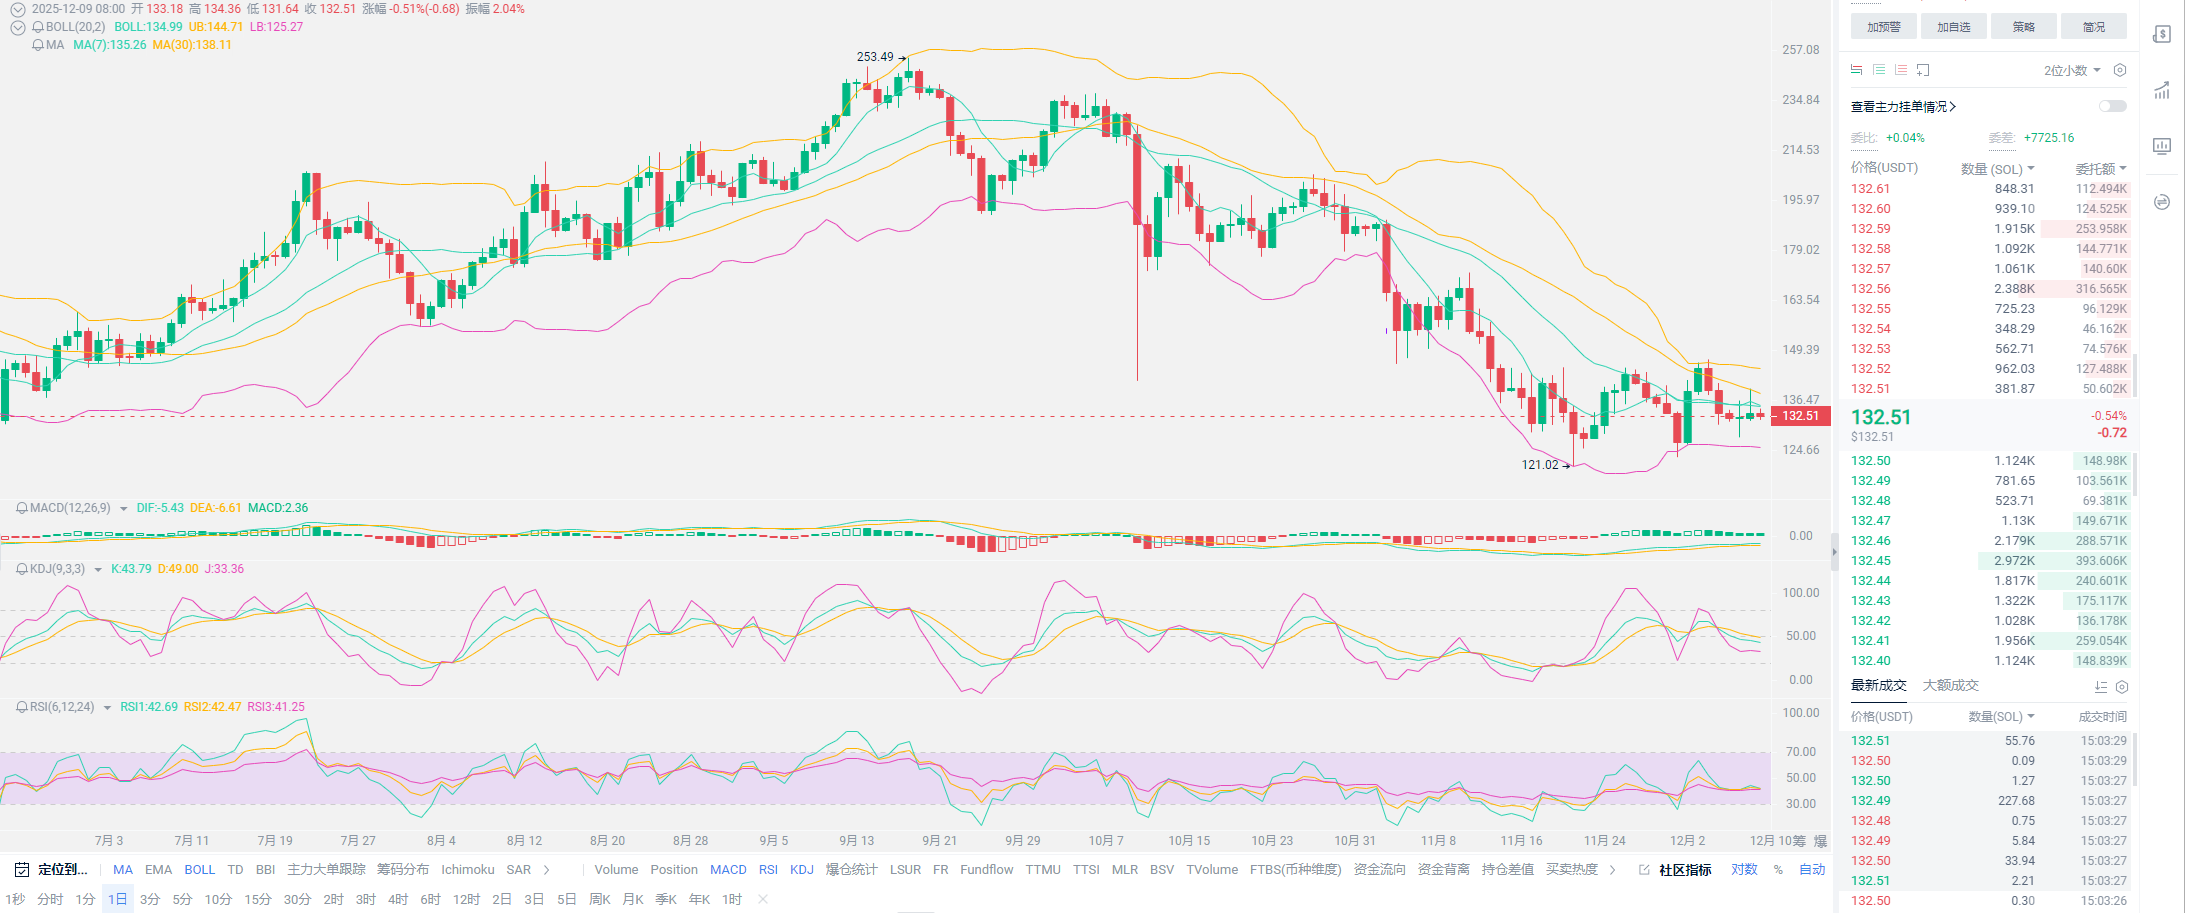Click the 策略 button

pyautogui.click(x=2023, y=27)
